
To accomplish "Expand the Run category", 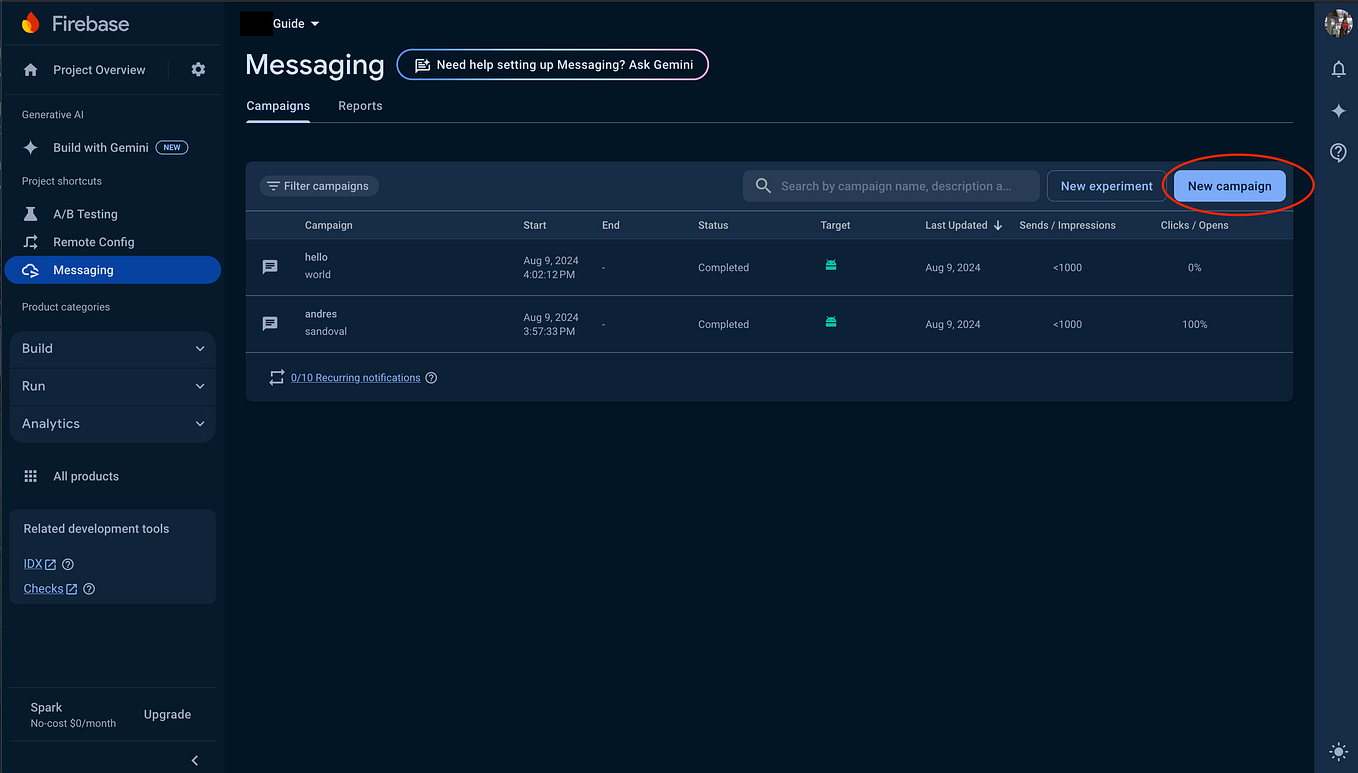I will (113, 386).
